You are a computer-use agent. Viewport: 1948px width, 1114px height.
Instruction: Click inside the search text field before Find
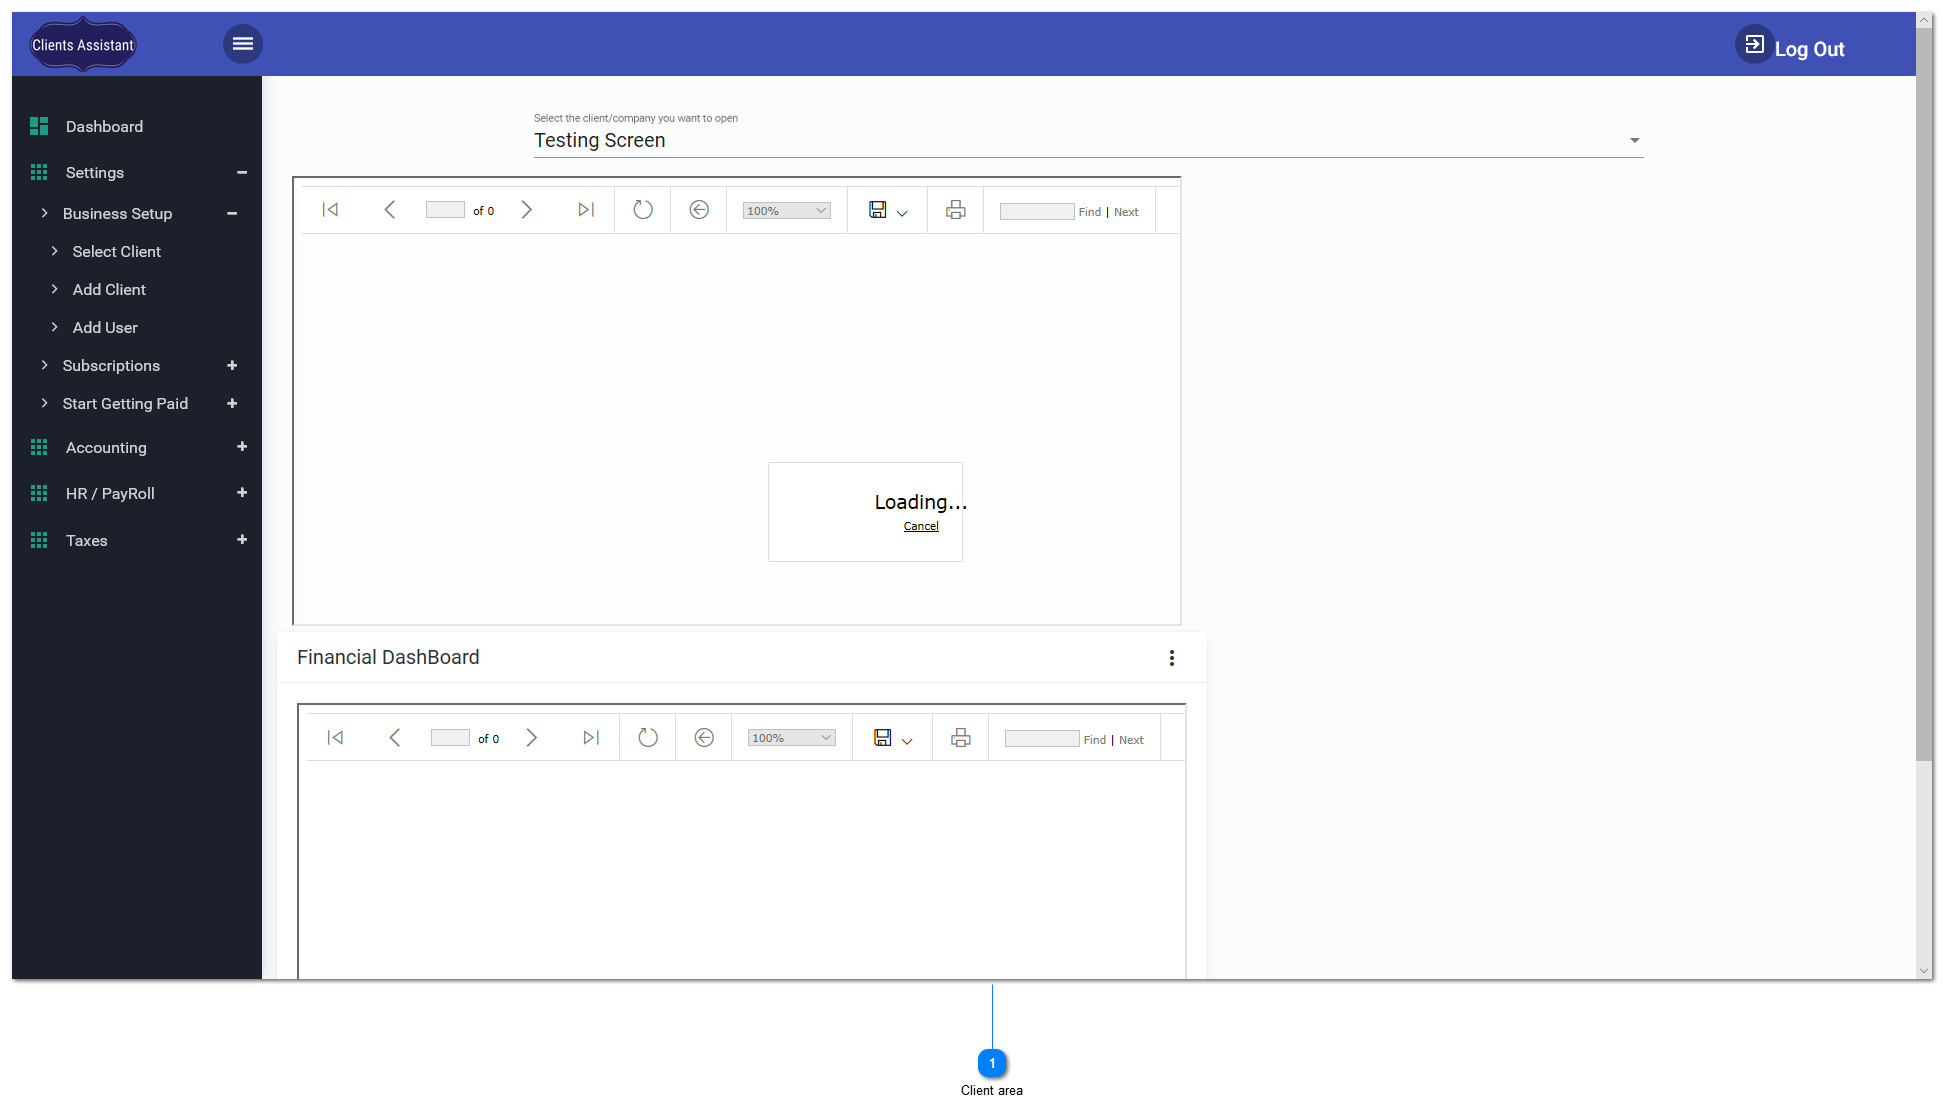(x=1036, y=210)
